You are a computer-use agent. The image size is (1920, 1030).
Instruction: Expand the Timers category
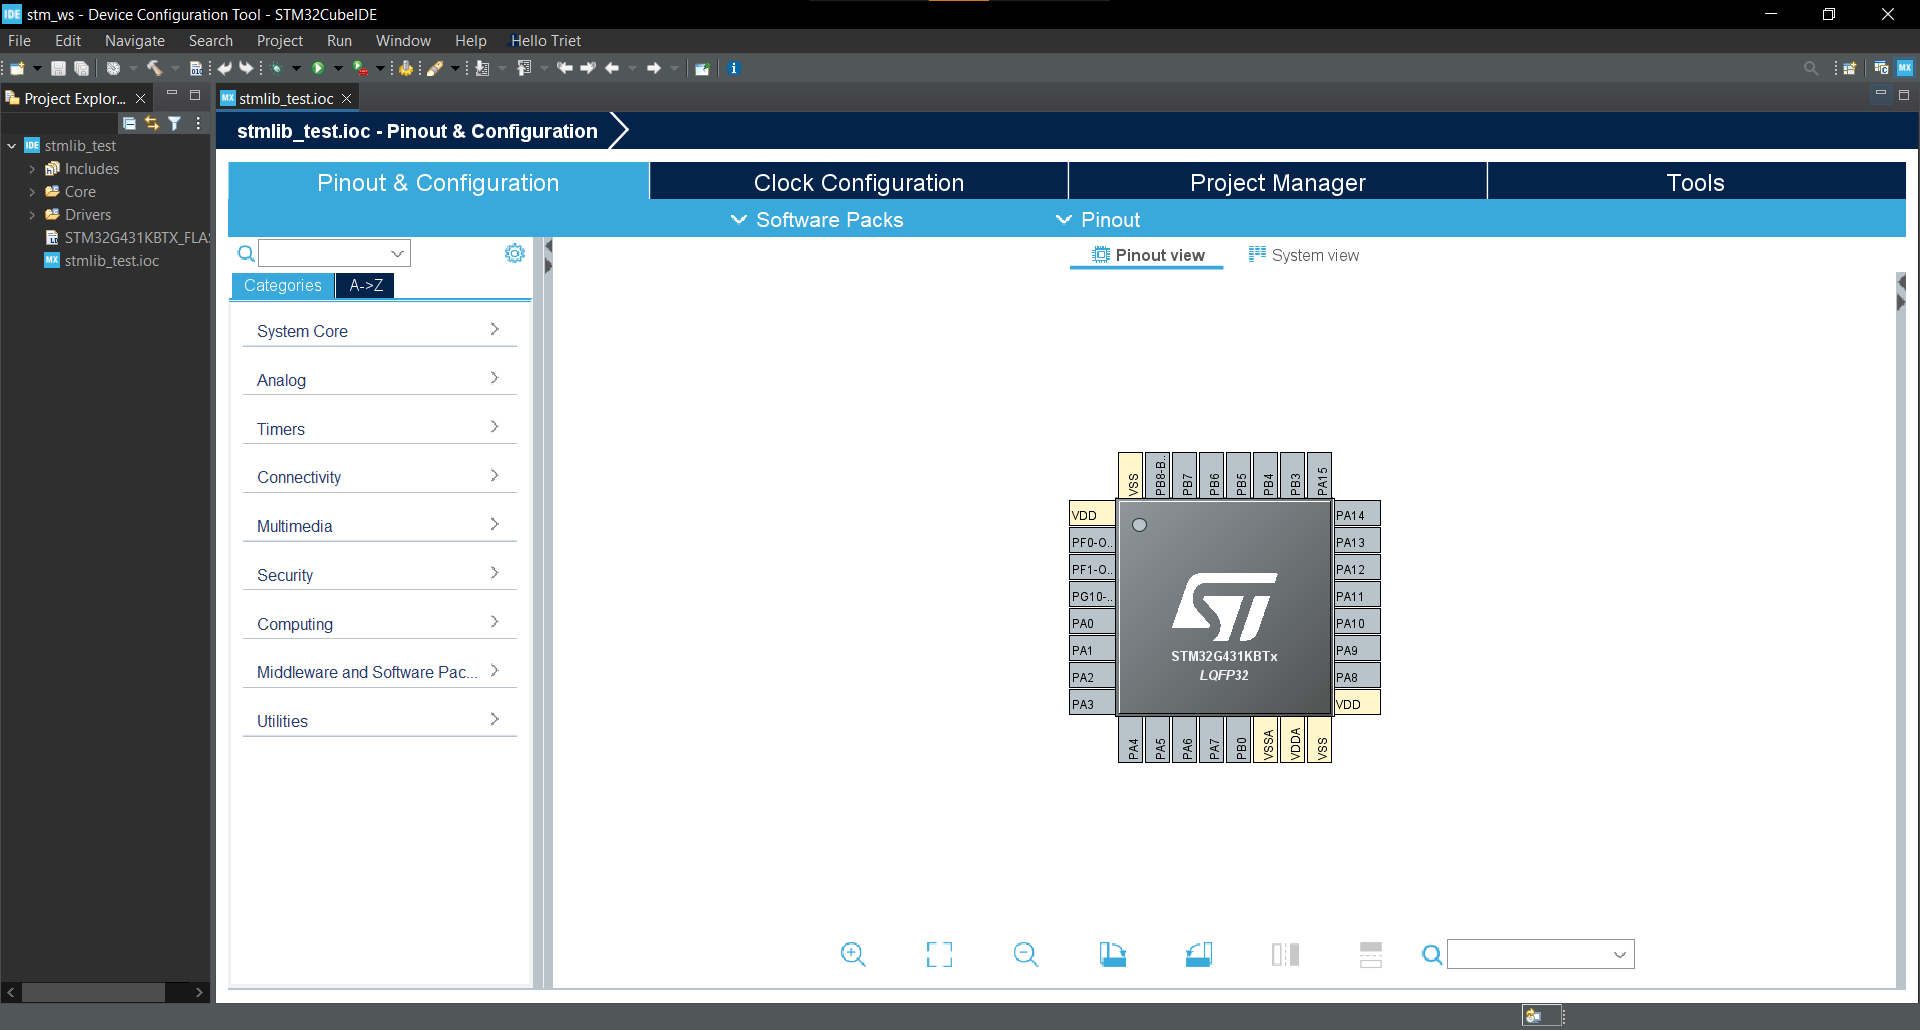click(379, 429)
